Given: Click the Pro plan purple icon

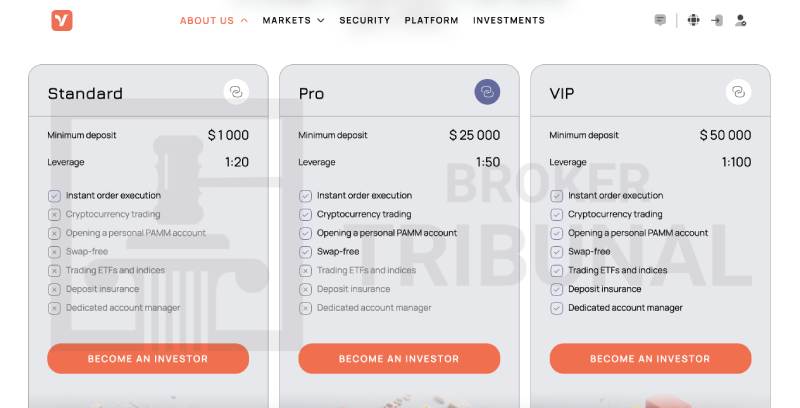Looking at the screenshot, I should pyautogui.click(x=487, y=93).
